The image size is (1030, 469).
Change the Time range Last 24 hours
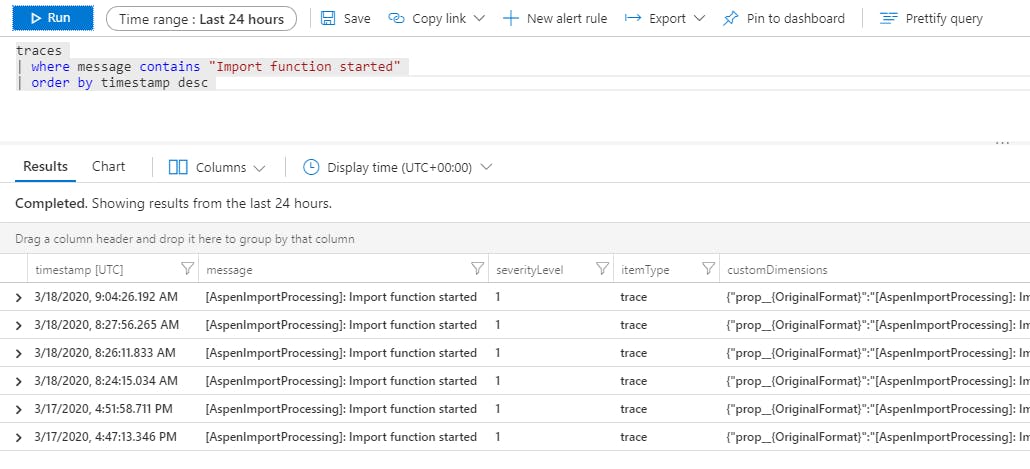pyautogui.click(x=201, y=19)
